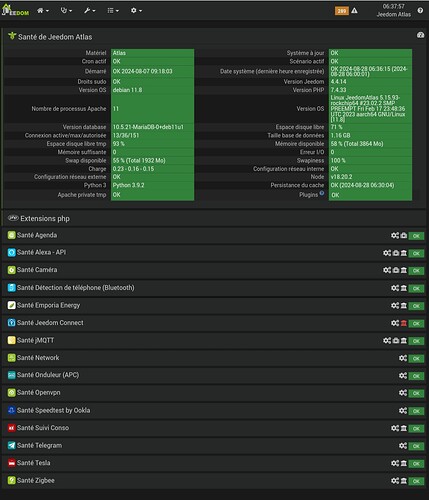Click the gears icon on Santé Telegram row
This screenshot has width=429, height=500.
click(x=403, y=445)
